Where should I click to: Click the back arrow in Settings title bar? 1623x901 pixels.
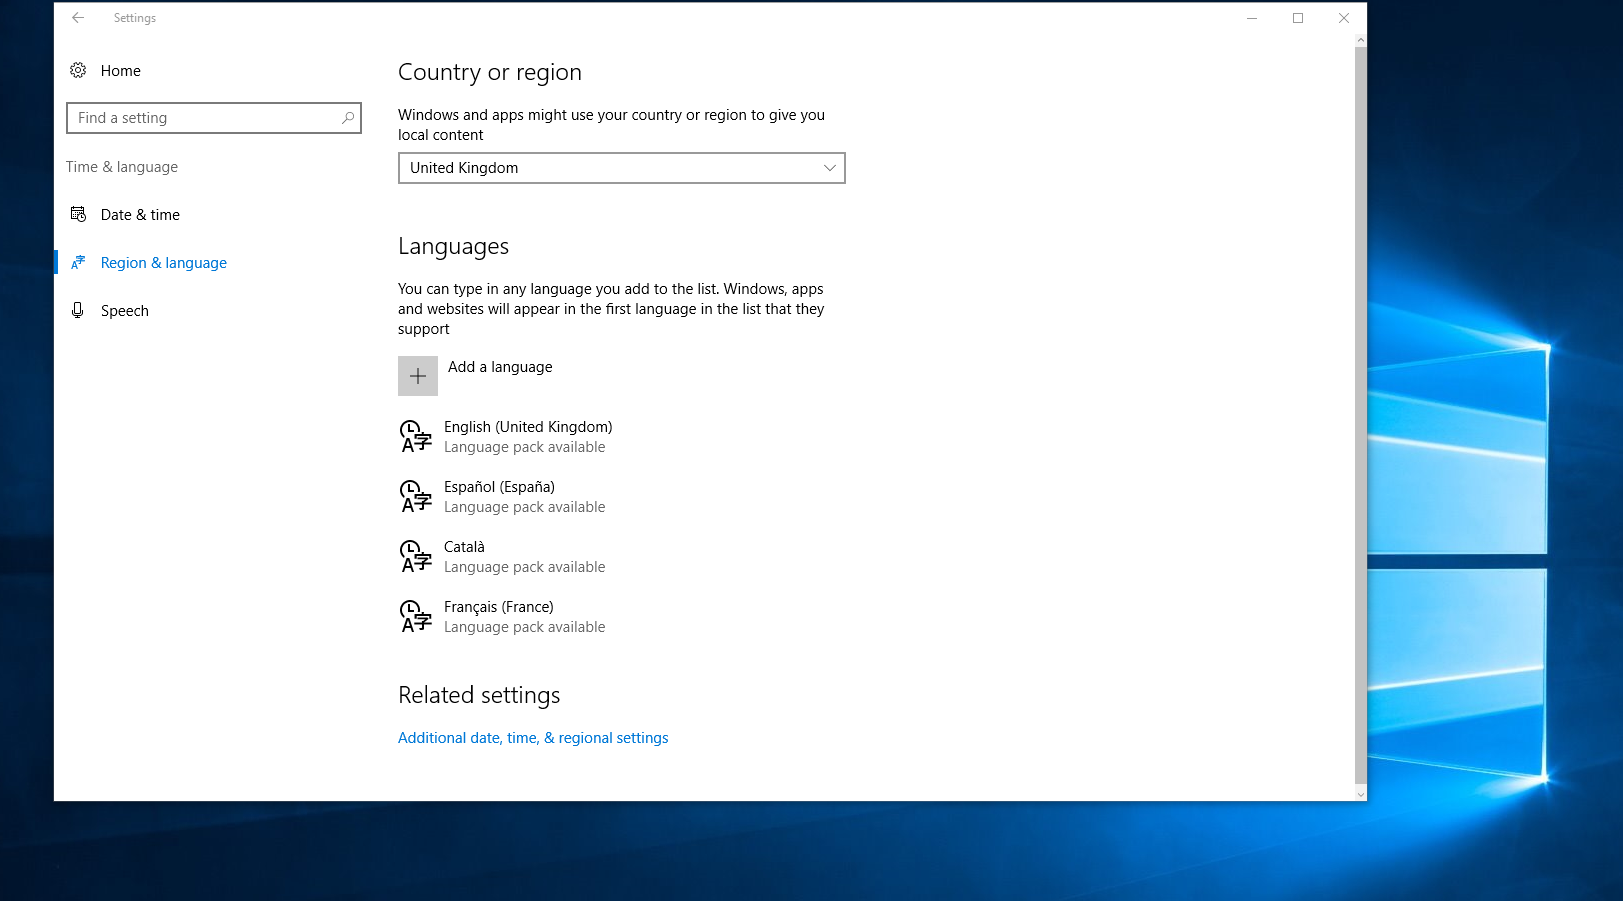pyautogui.click(x=78, y=18)
